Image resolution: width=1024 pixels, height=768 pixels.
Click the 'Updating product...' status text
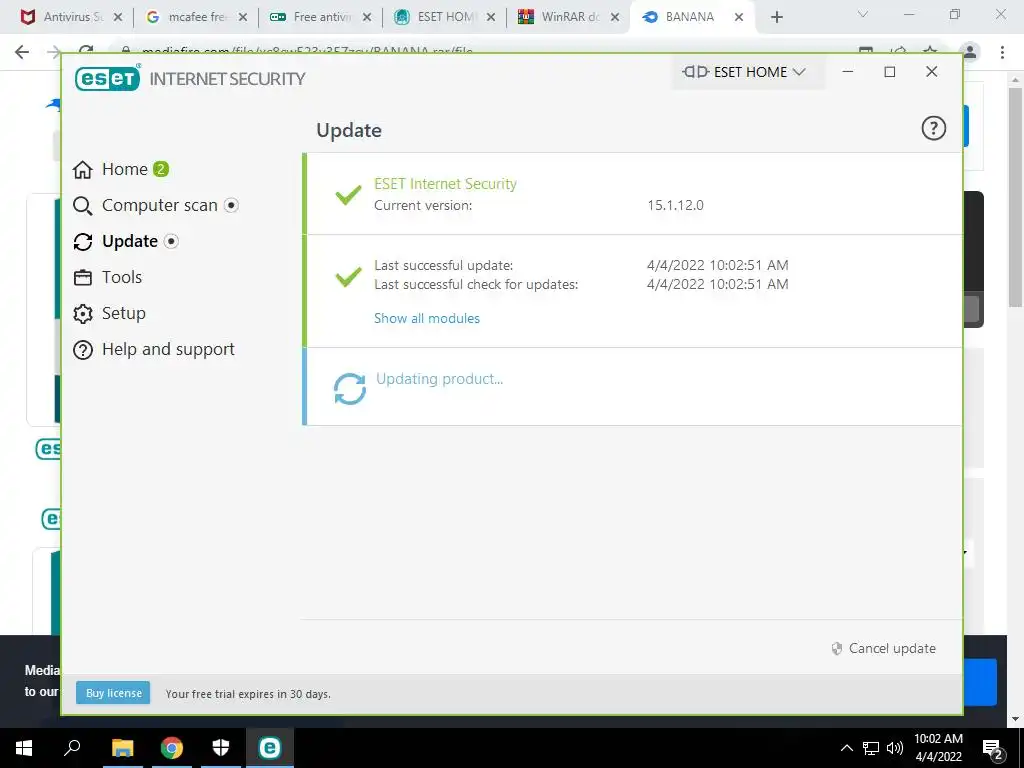(x=440, y=379)
